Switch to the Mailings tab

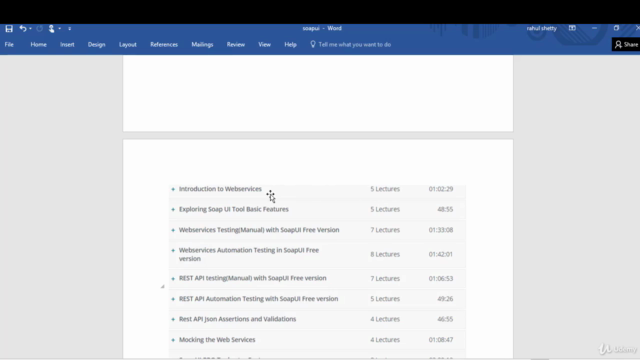[x=202, y=44]
